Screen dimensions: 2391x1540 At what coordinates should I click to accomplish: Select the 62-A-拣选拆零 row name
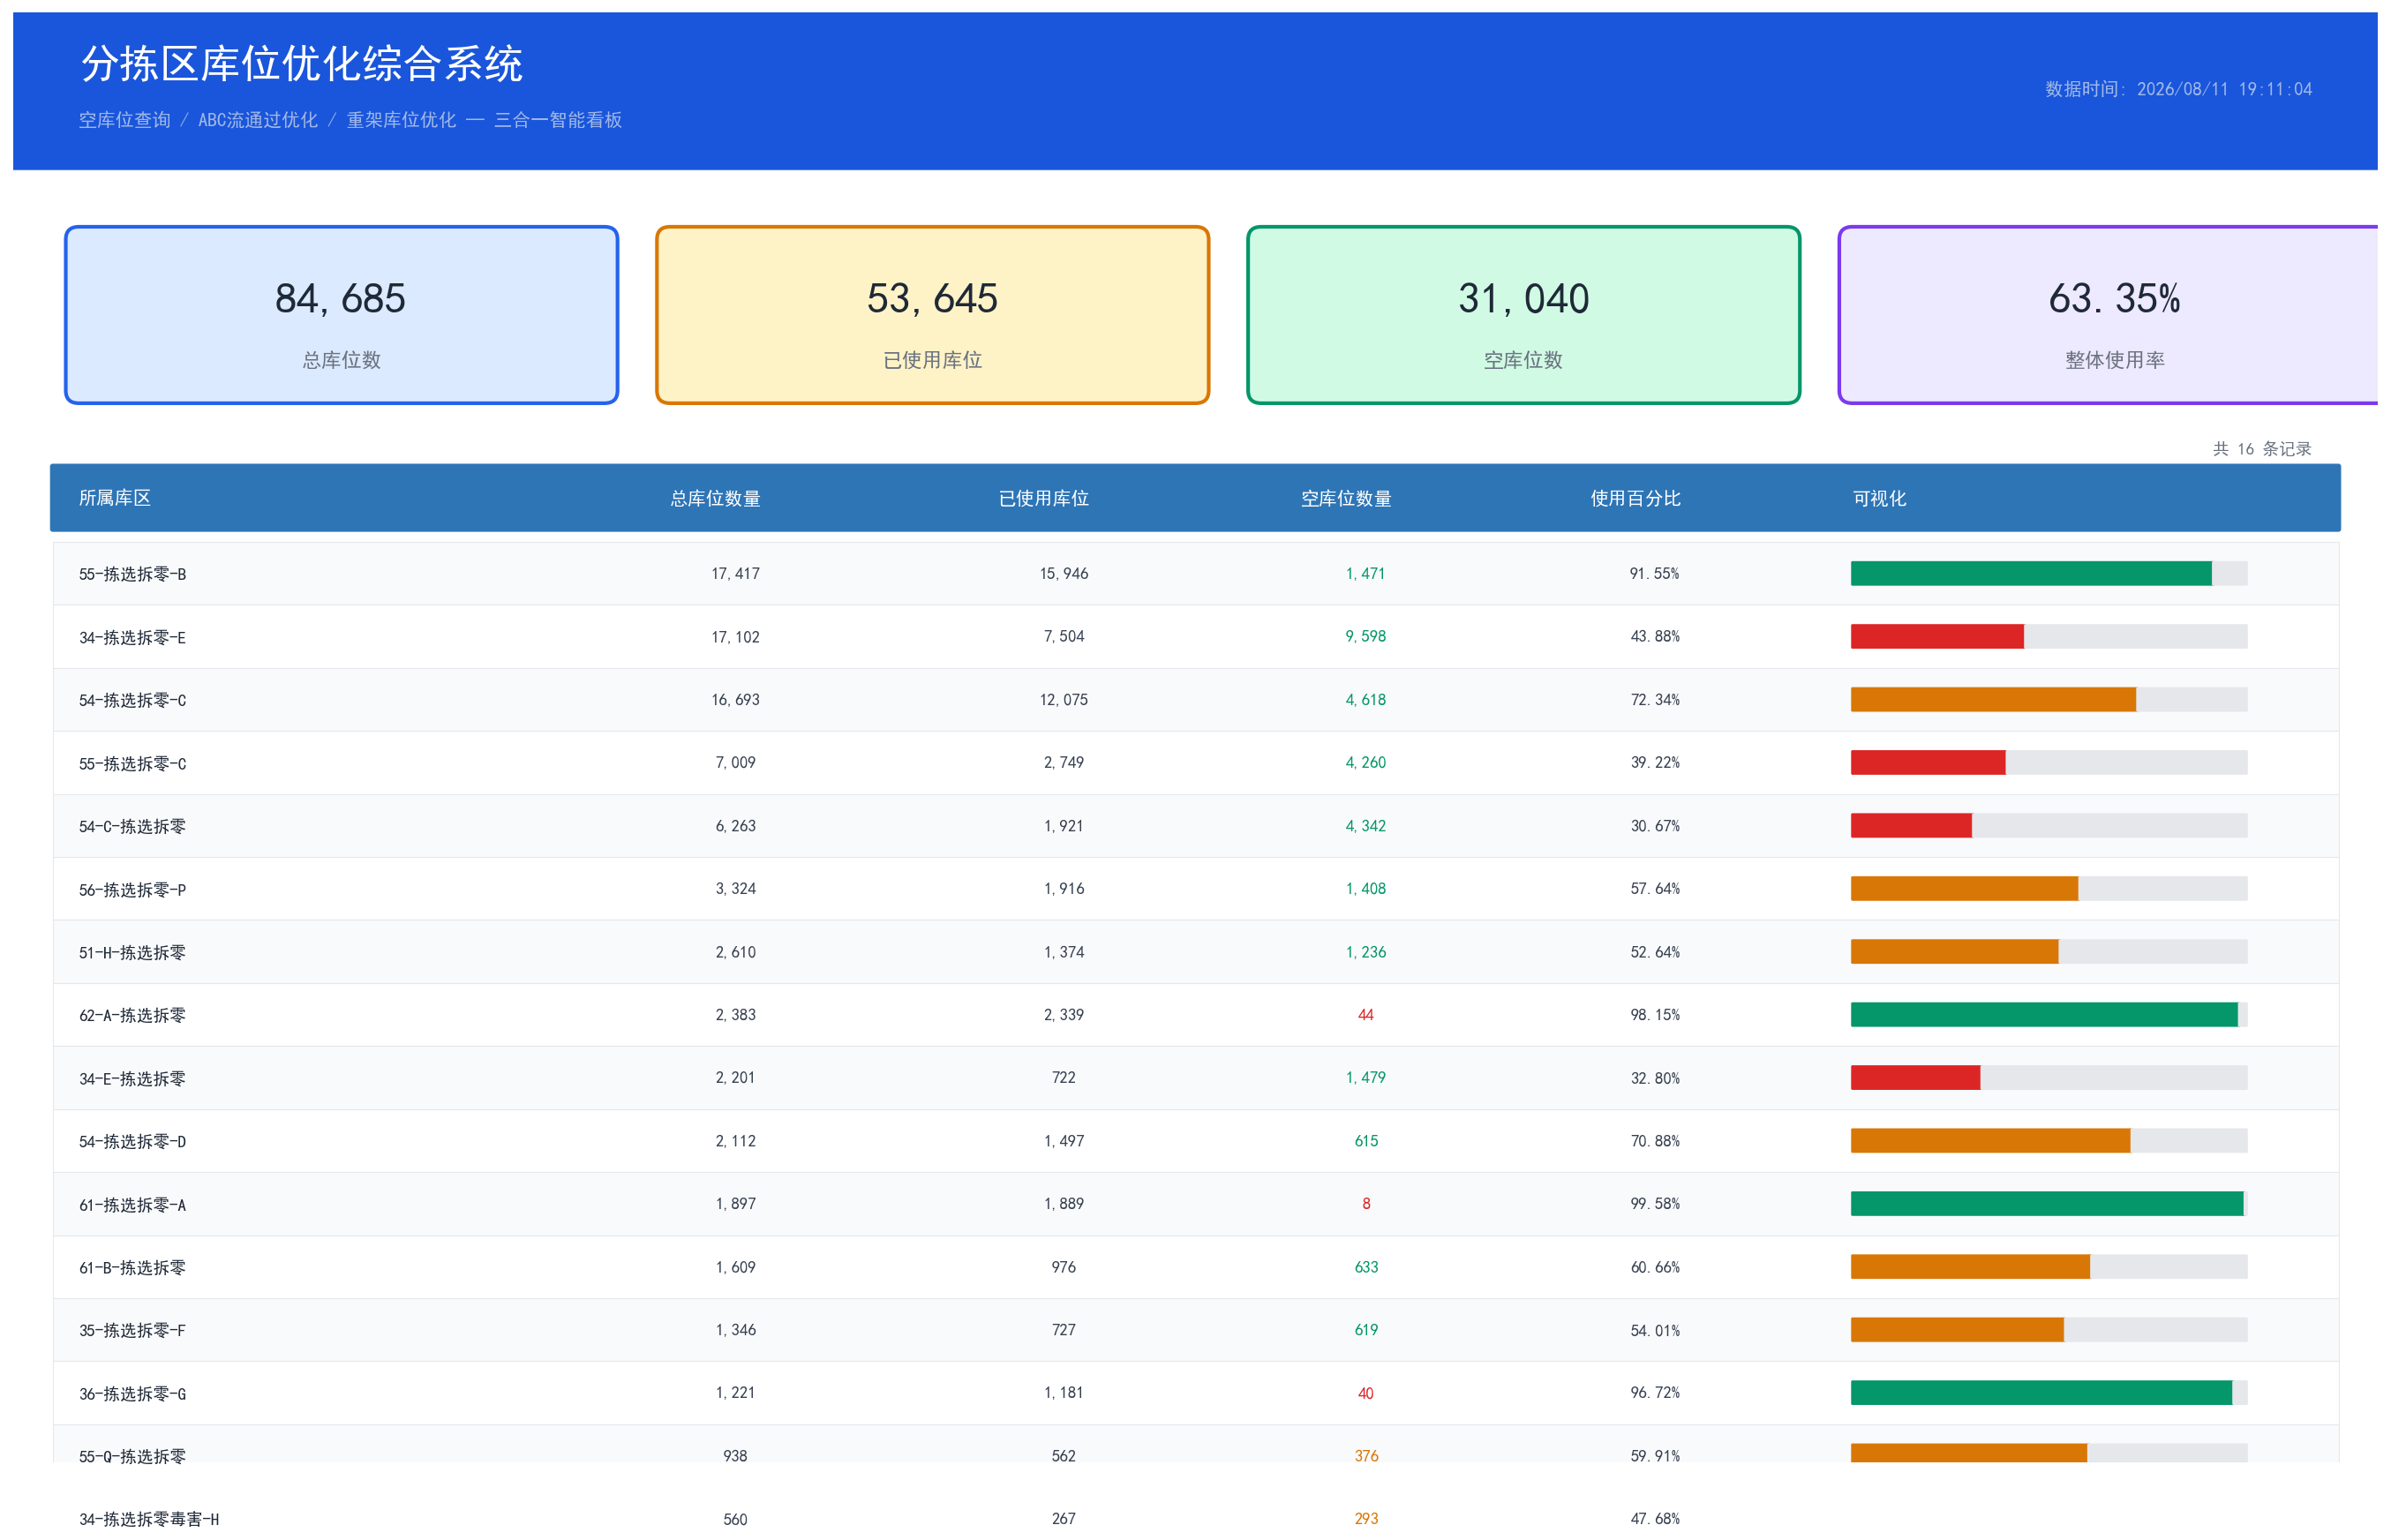(133, 1015)
